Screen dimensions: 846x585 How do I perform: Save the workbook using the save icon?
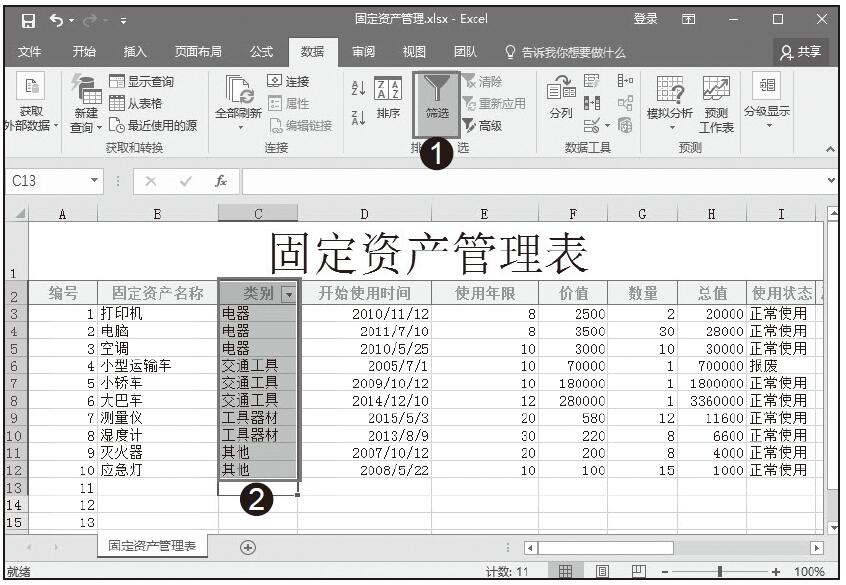(x=30, y=19)
